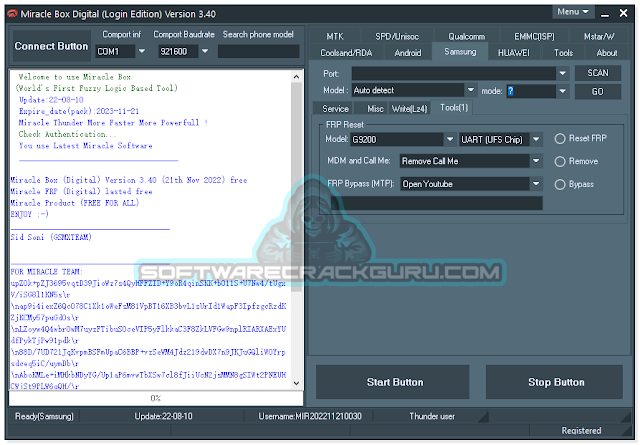Expand the Port dropdown list
This screenshot has width=640, height=445.
click(562, 73)
